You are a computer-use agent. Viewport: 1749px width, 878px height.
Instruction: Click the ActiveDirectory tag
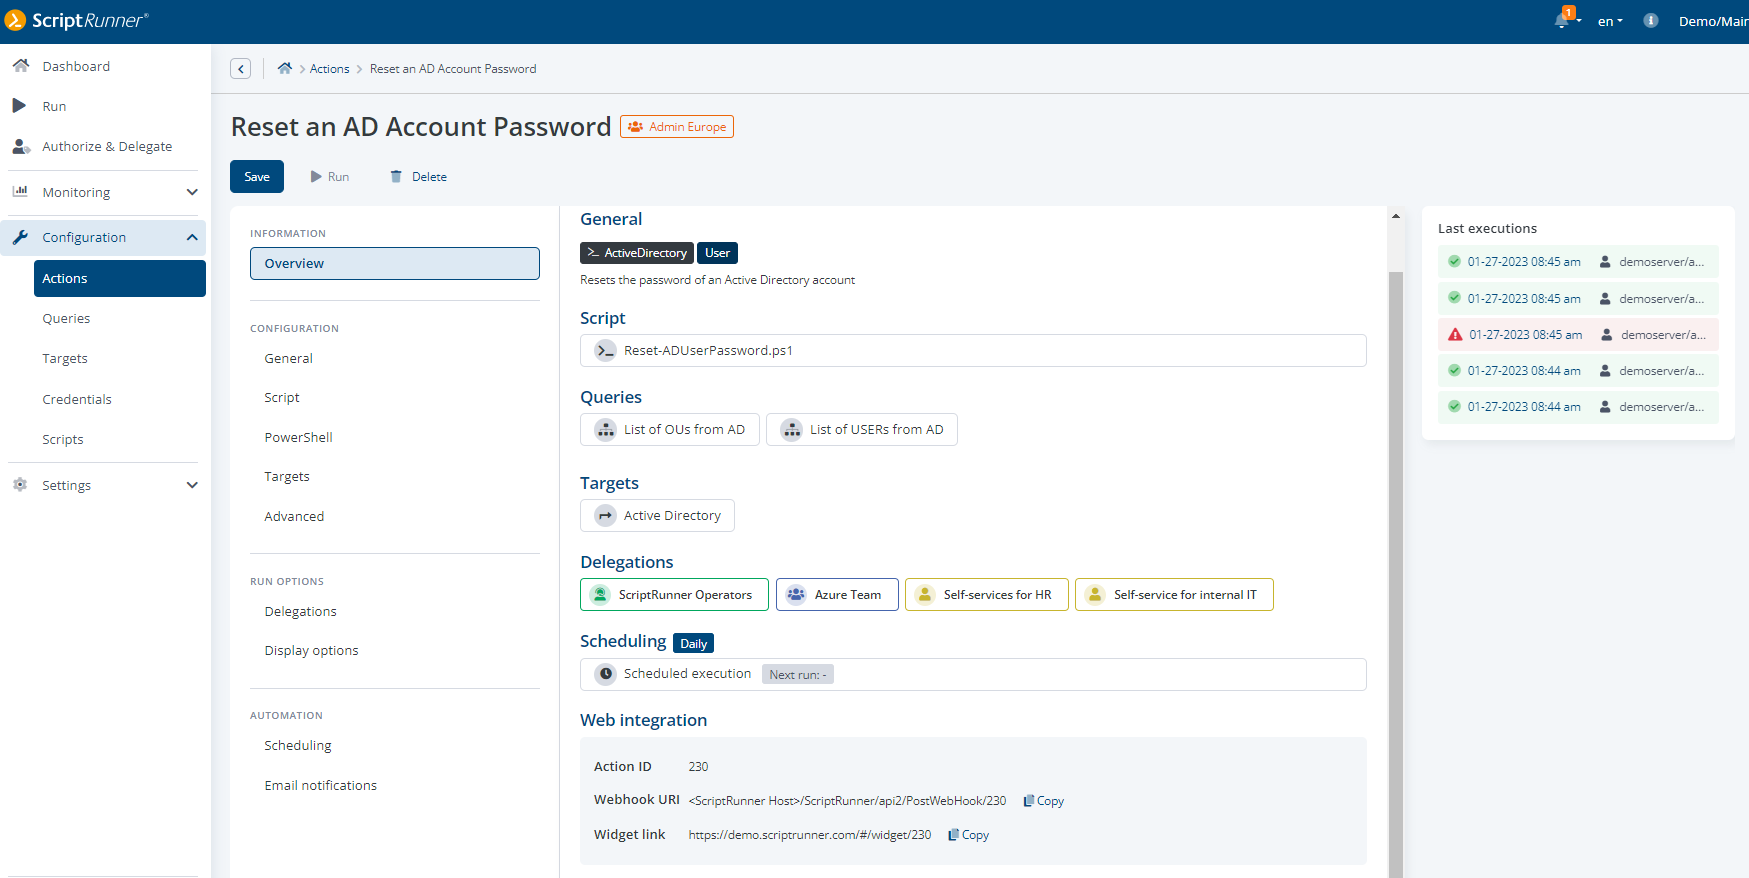[637, 253]
